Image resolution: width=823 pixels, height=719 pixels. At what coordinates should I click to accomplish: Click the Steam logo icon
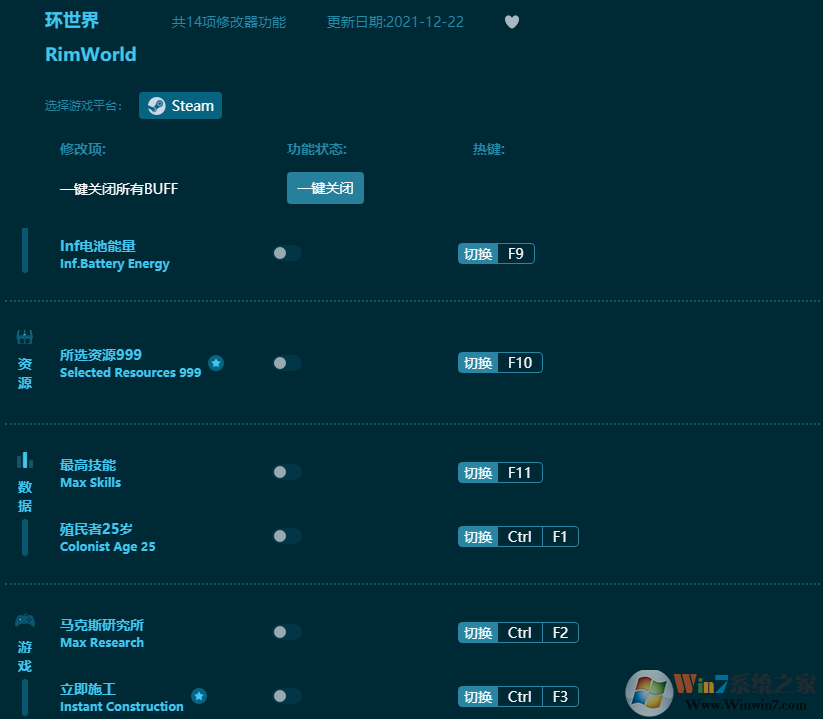156,106
